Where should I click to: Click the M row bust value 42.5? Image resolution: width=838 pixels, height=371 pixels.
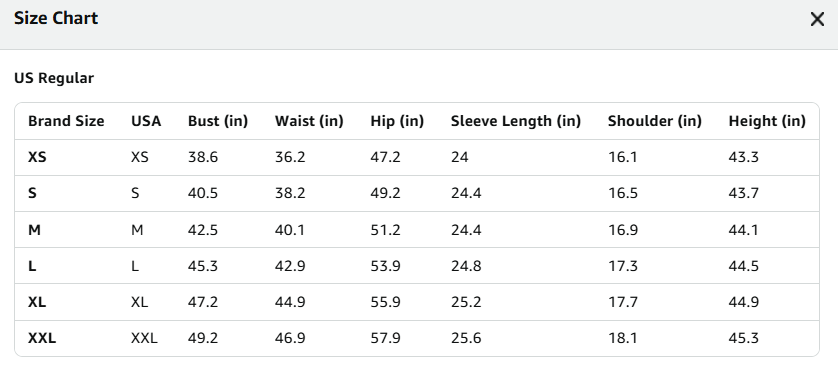[x=203, y=230]
